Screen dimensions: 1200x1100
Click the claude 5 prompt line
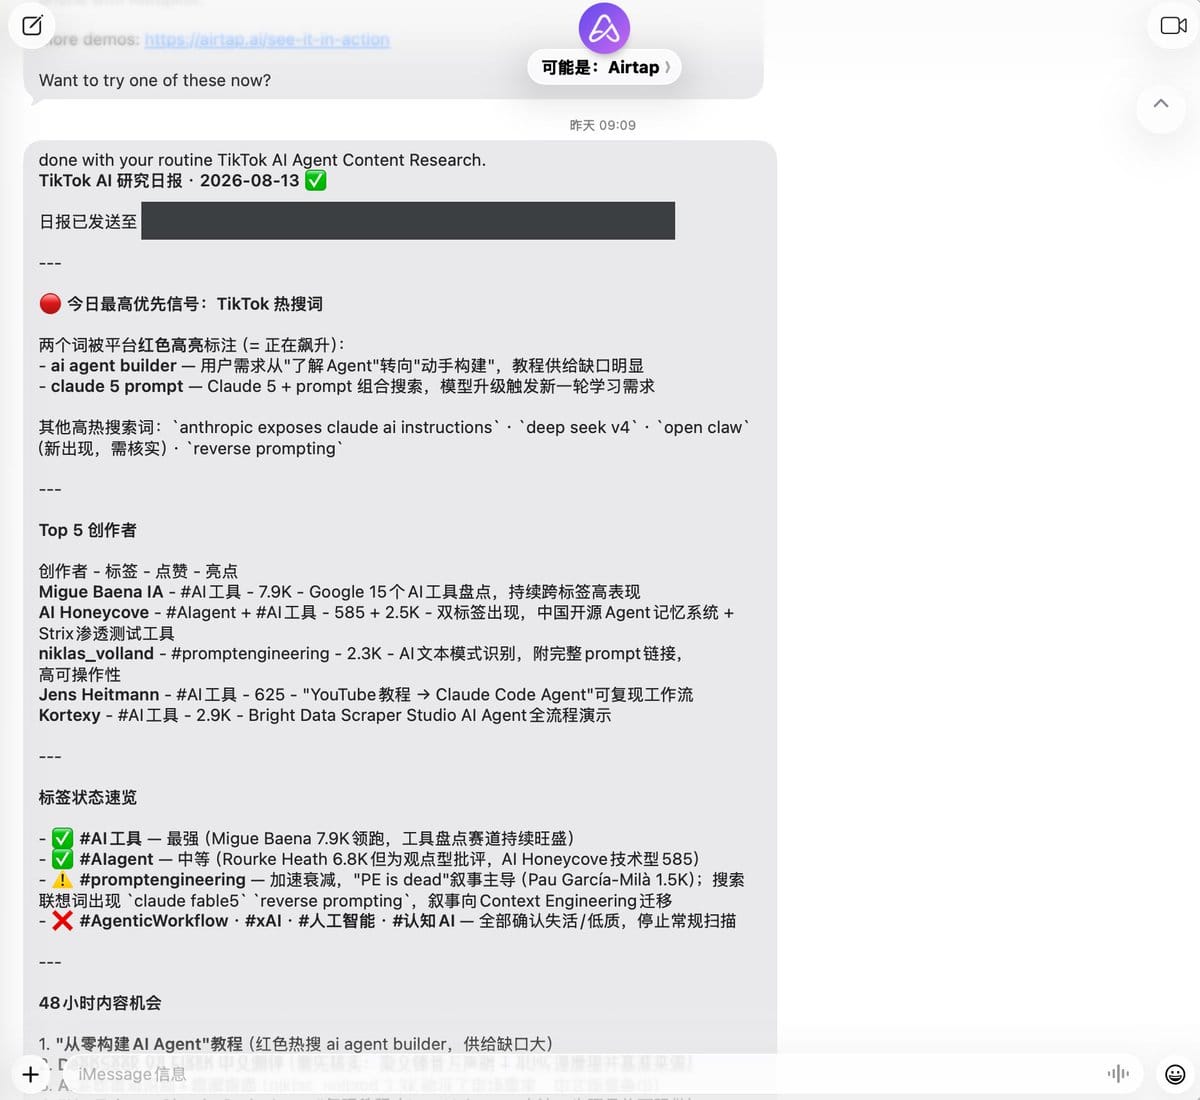[347, 386]
